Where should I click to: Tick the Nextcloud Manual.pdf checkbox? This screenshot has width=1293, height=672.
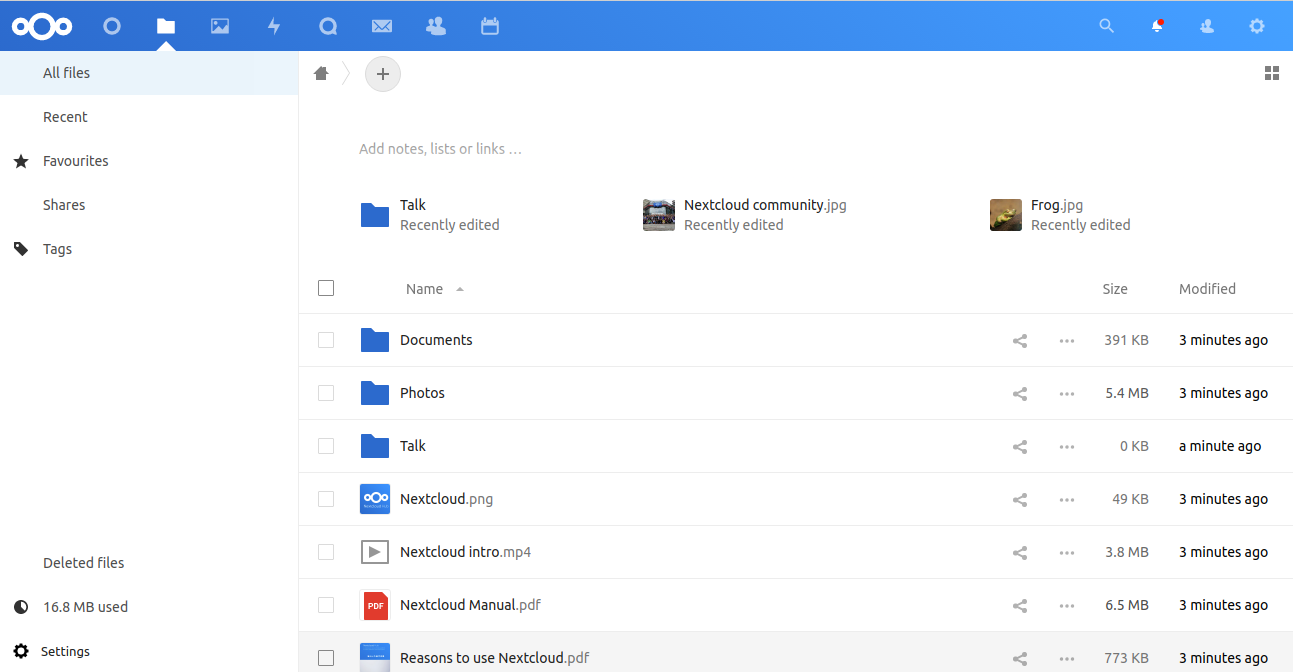(326, 605)
